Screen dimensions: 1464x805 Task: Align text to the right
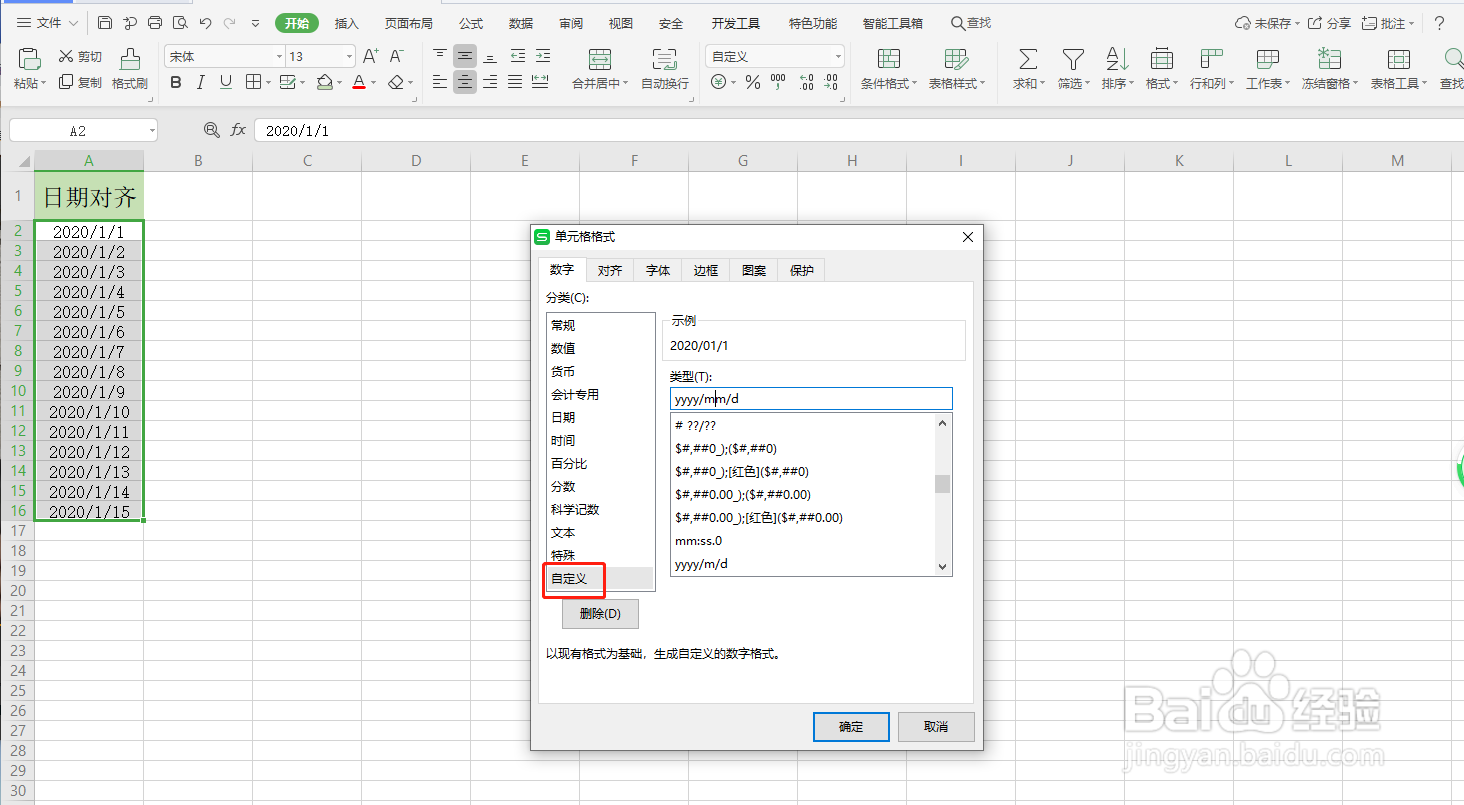coord(490,83)
